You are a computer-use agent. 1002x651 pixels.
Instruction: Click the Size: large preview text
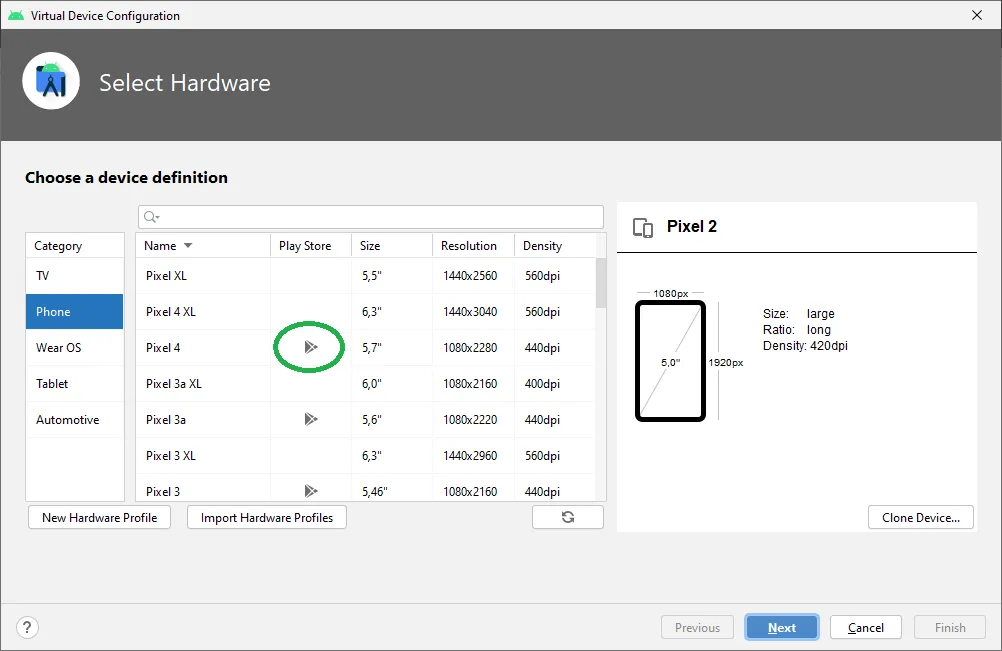(x=799, y=314)
